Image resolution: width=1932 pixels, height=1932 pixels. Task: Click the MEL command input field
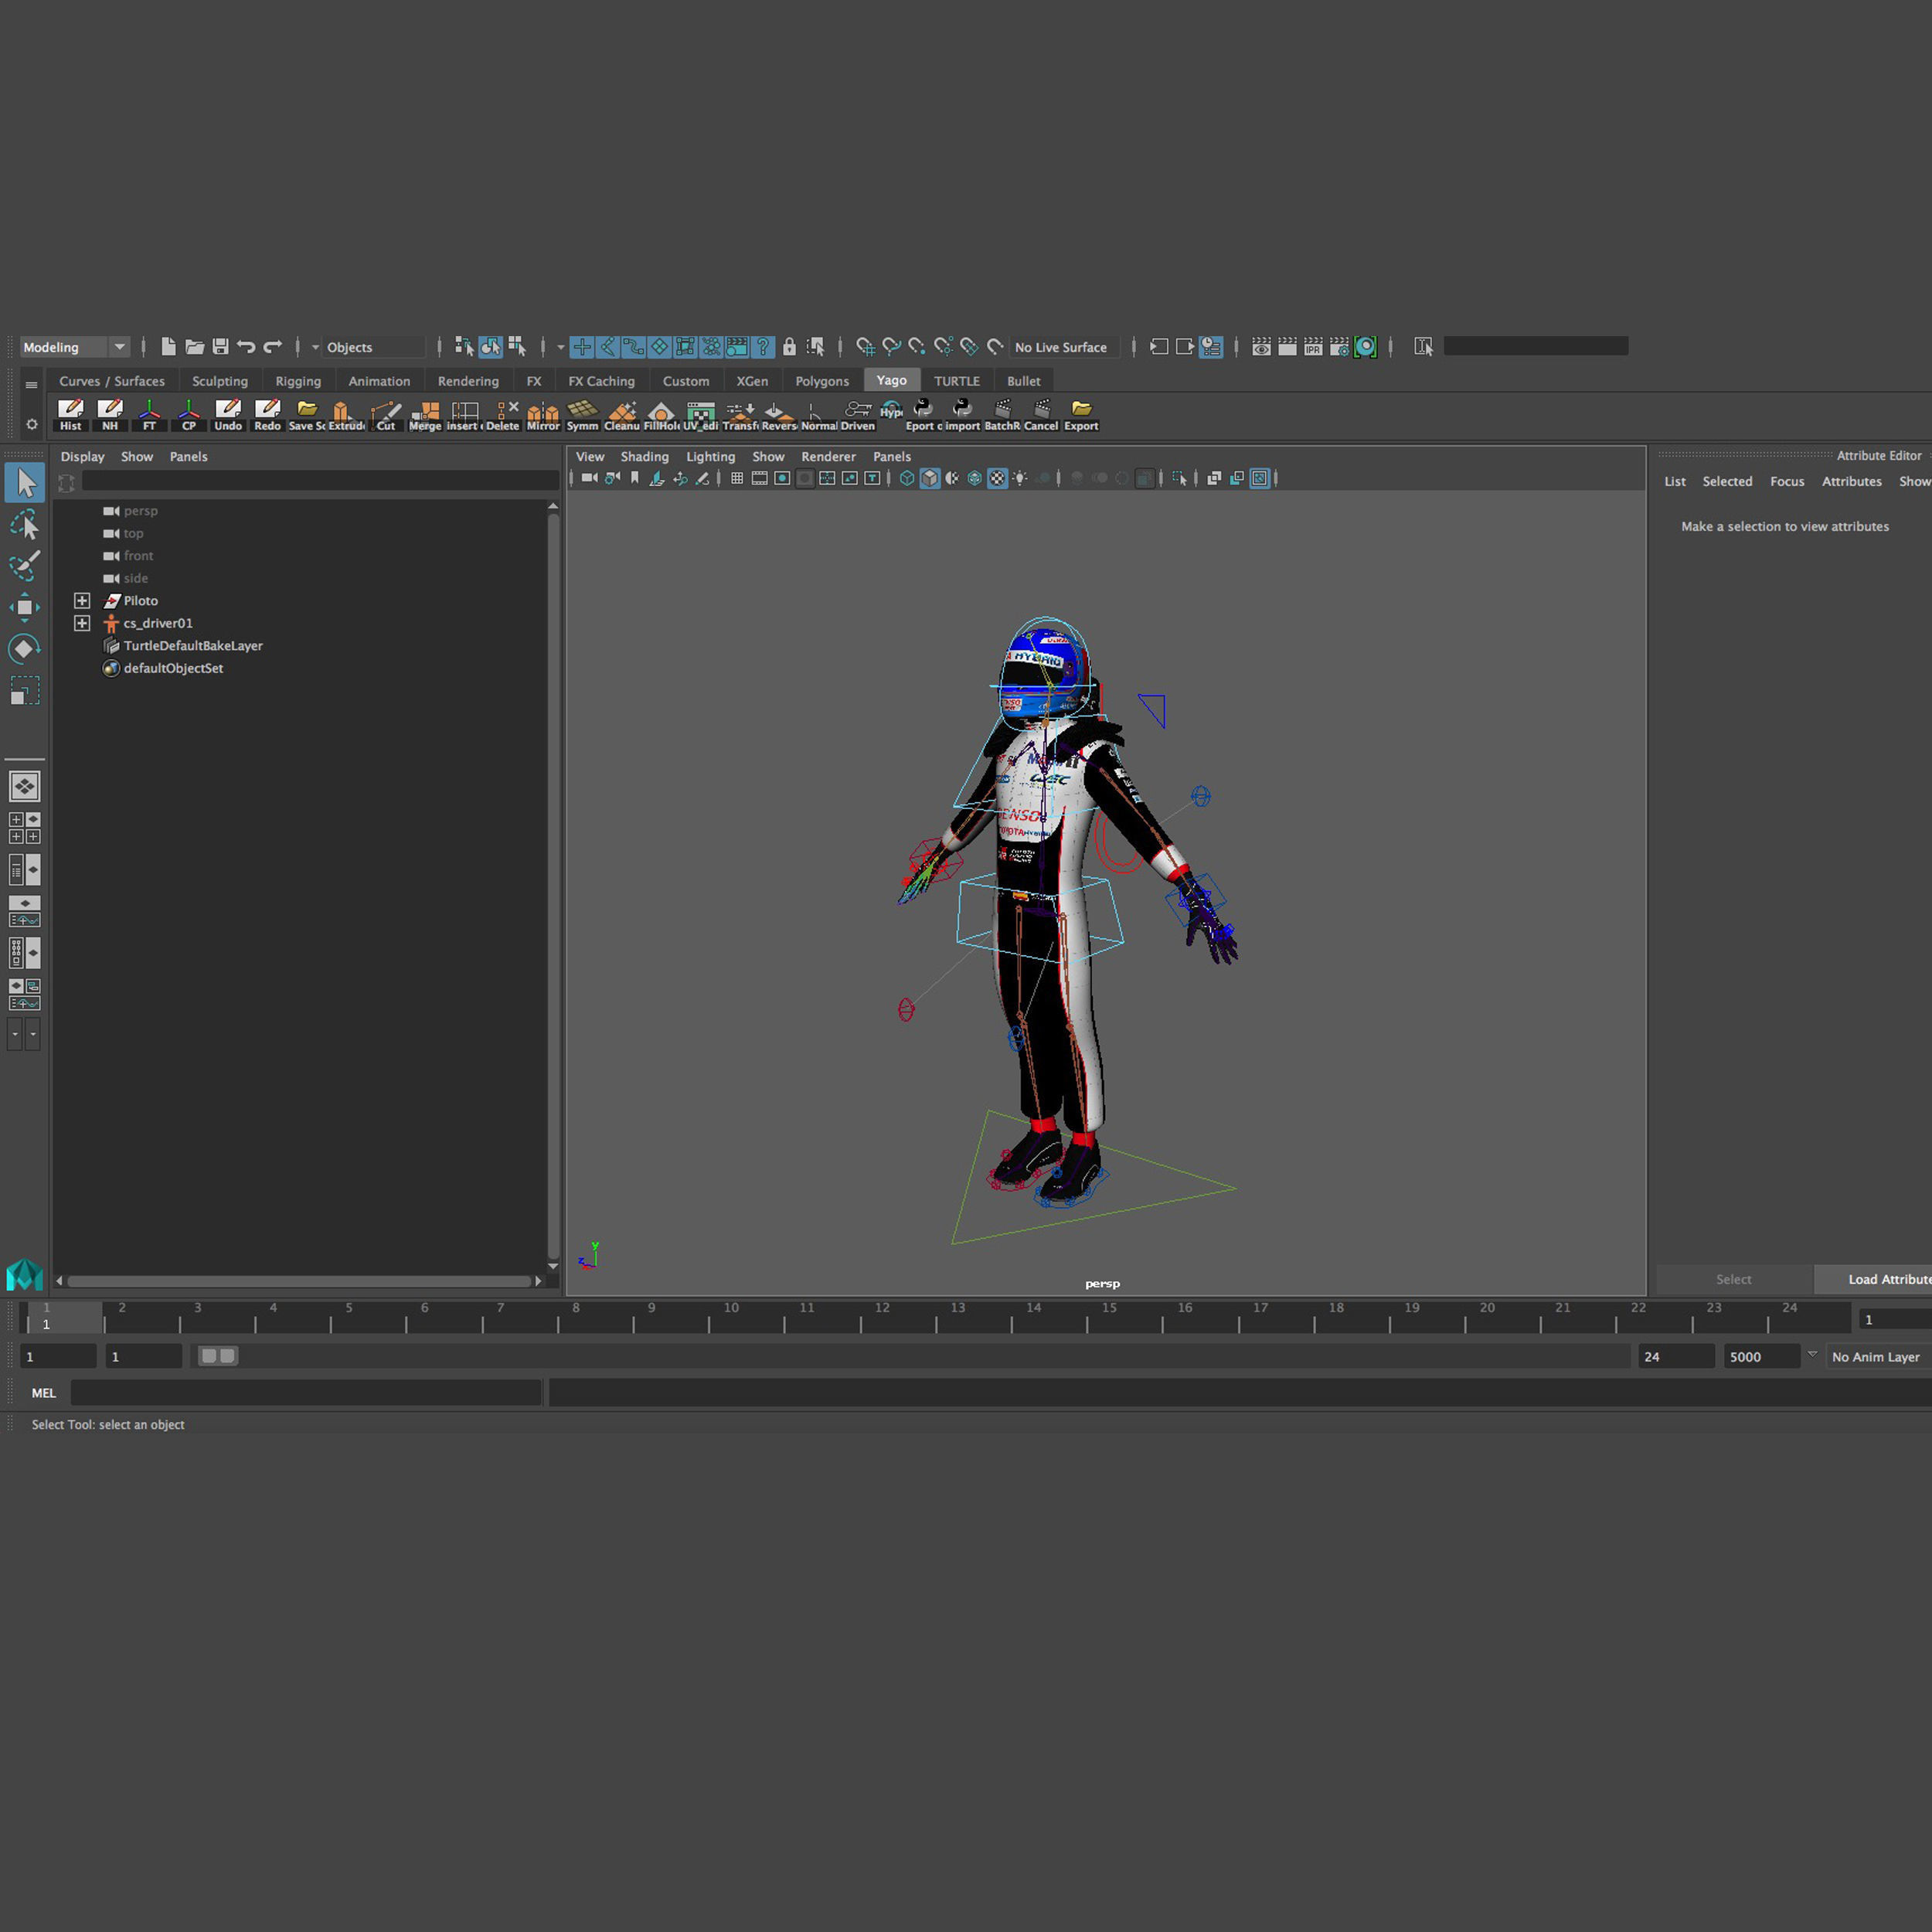305,1393
